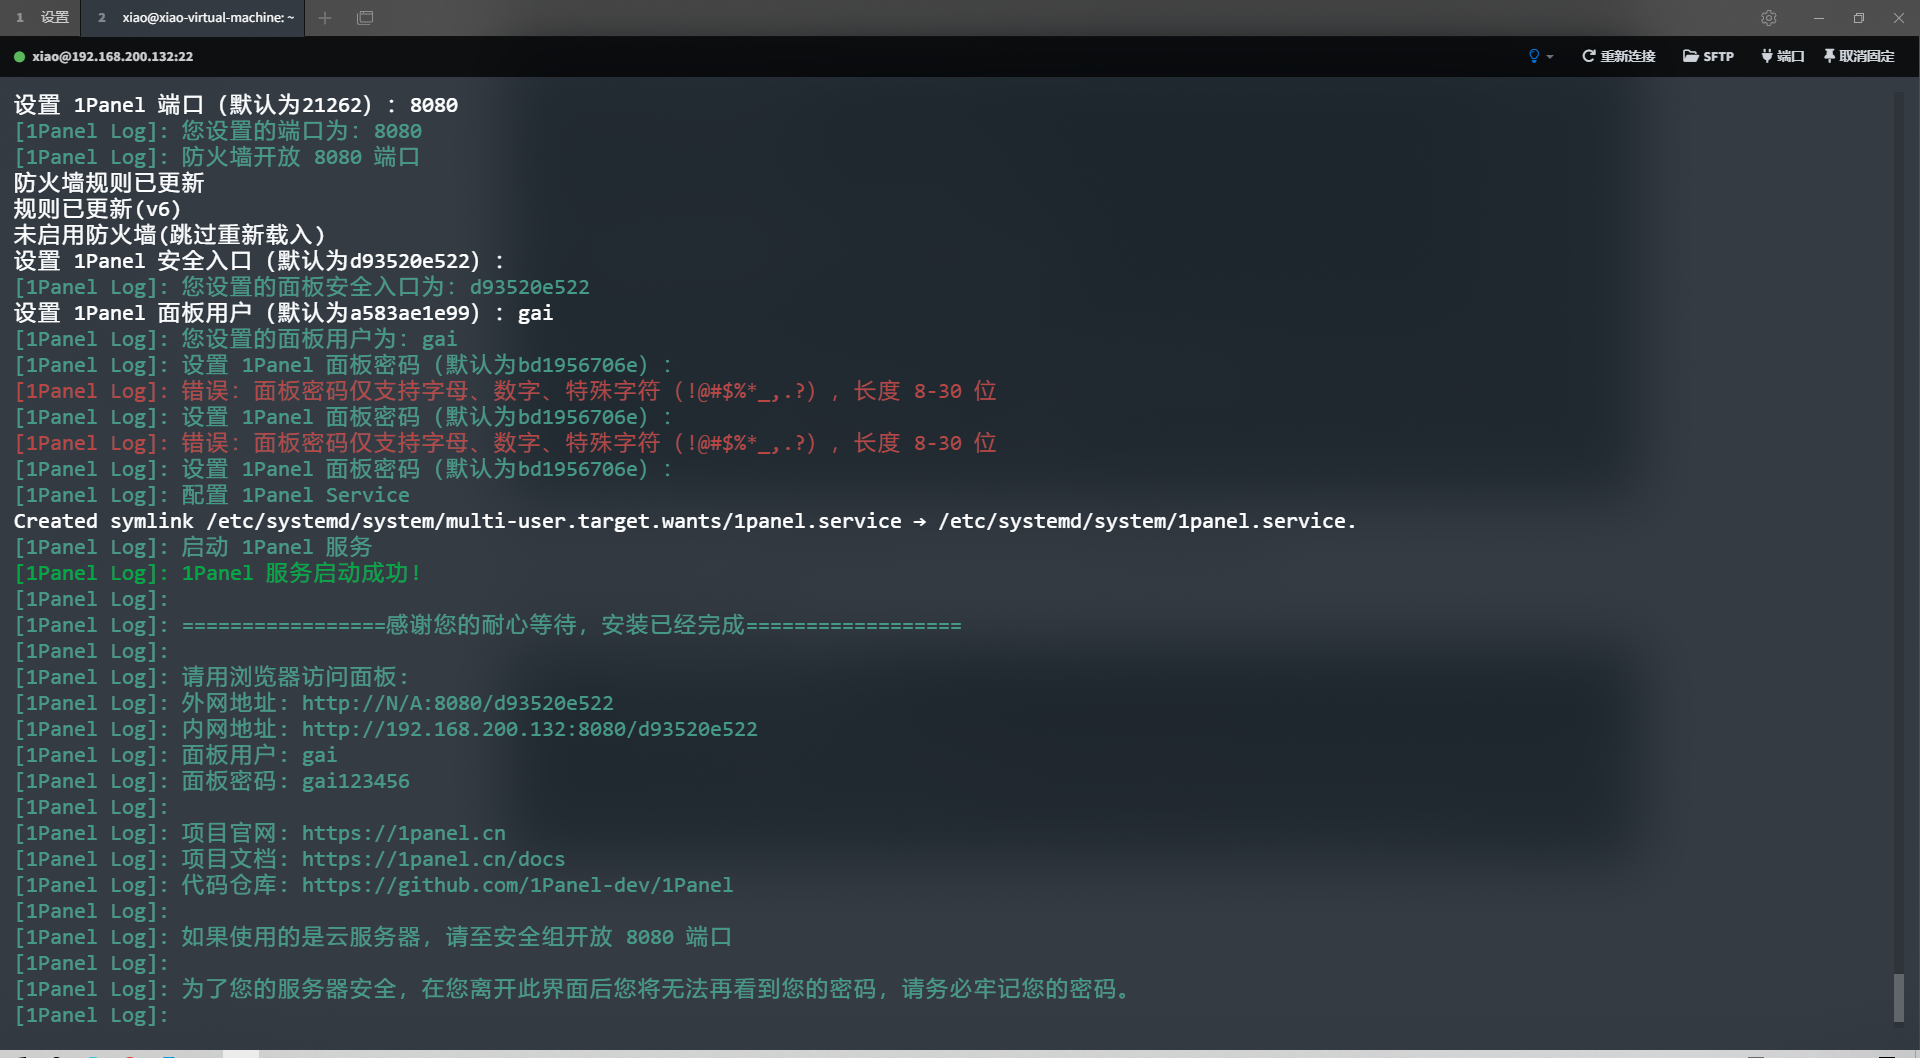
Task: Click the 启动 1Panel 服务 log line
Action: [193, 547]
